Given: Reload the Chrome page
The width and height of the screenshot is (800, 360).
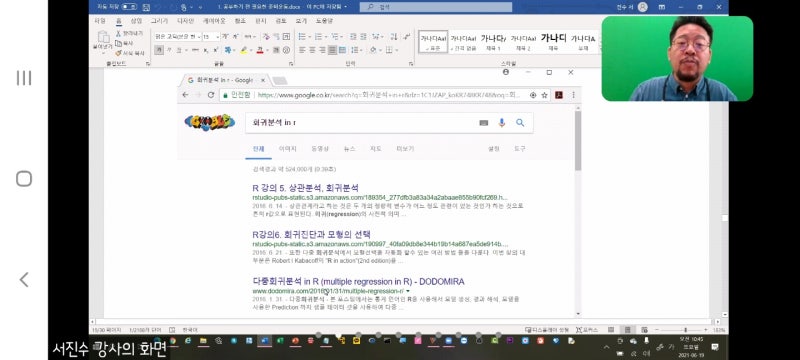Looking at the screenshot, I should point(211,95).
